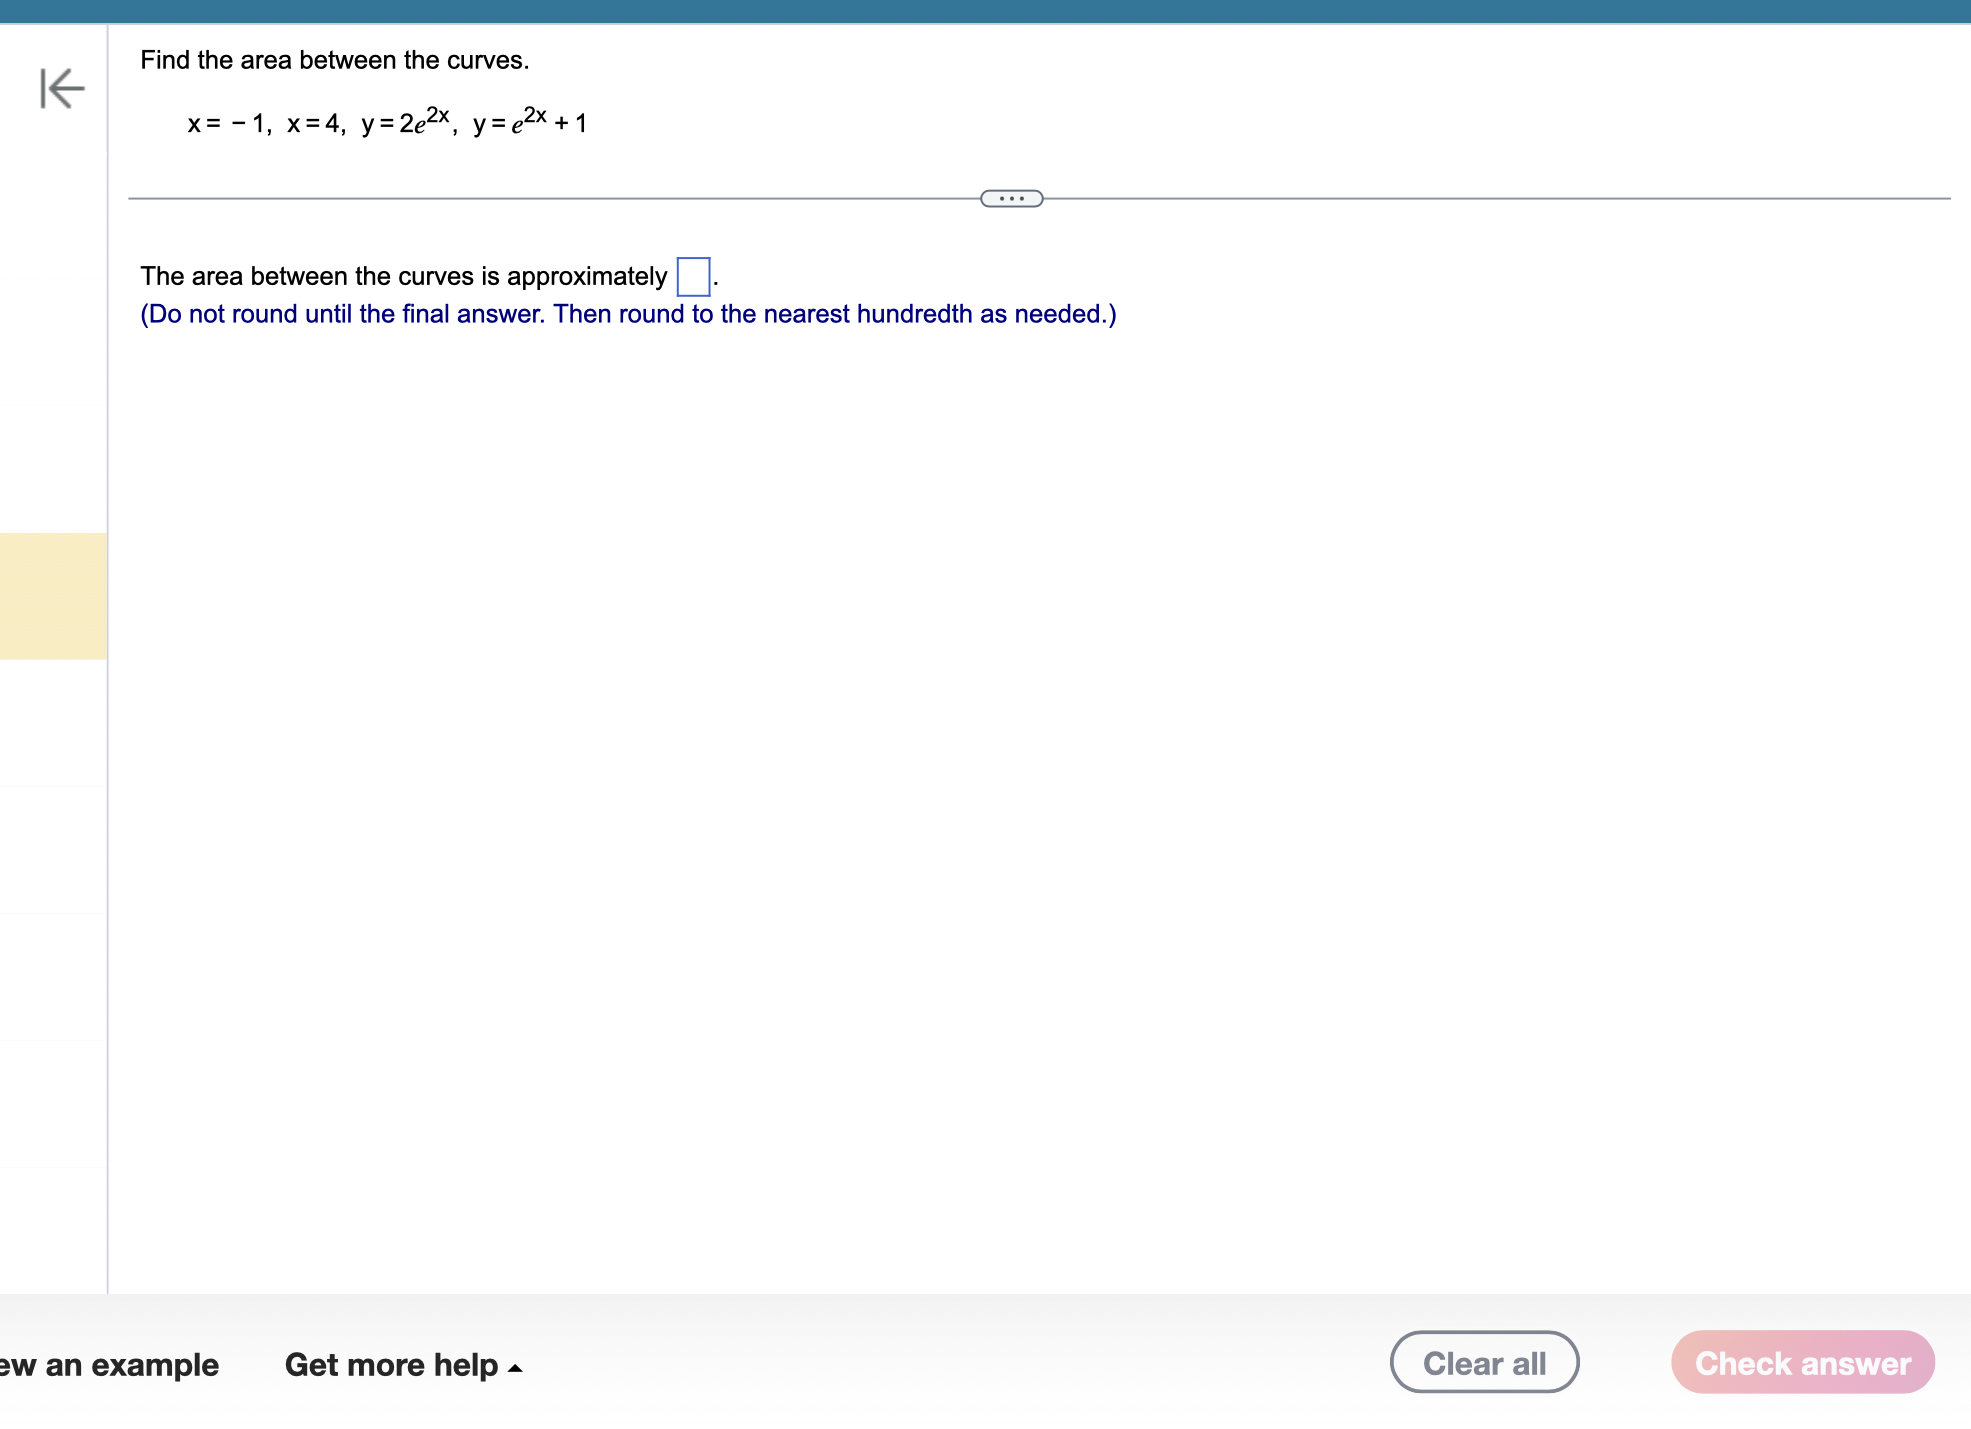Click the highlighted sidebar strip for current question
This screenshot has width=1971, height=1429.
pyautogui.click(x=50, y=597)
